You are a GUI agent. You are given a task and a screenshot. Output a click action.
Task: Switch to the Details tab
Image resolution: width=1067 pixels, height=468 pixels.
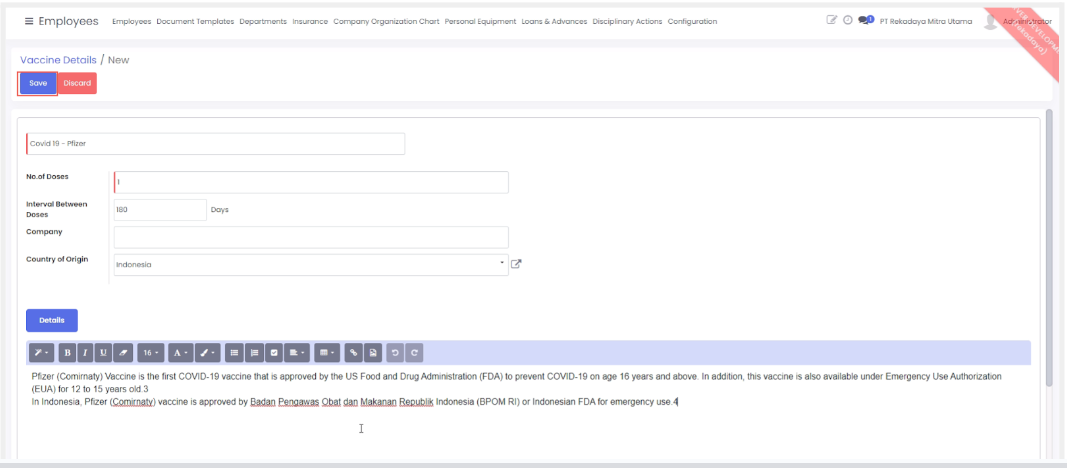click(x=52, y=320)
